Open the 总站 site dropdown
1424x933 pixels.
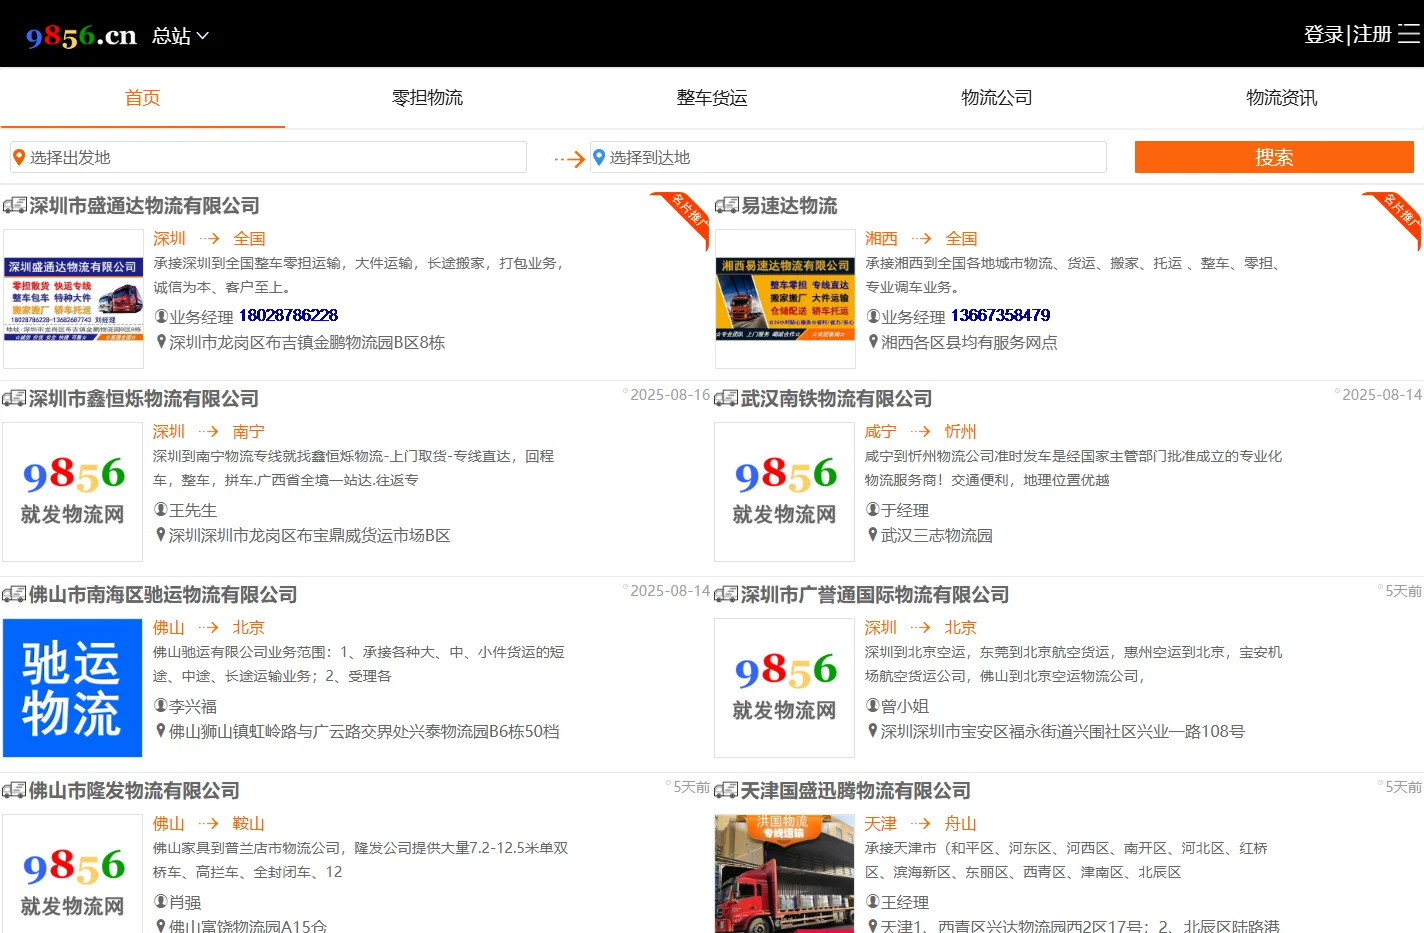(x=180, y=36)
